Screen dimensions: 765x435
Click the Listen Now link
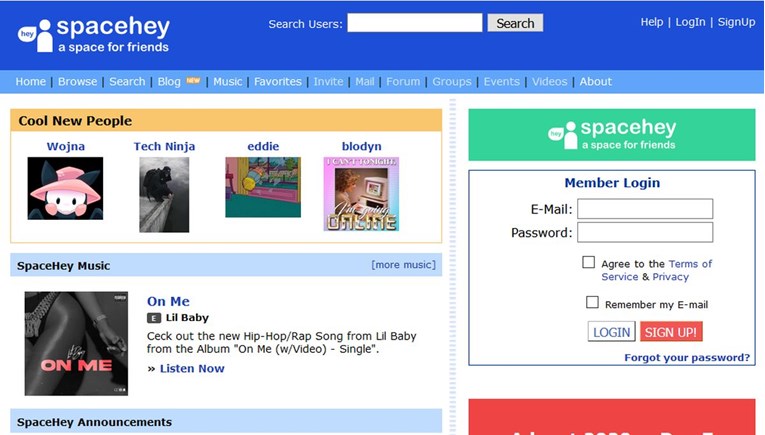point(192,369)
